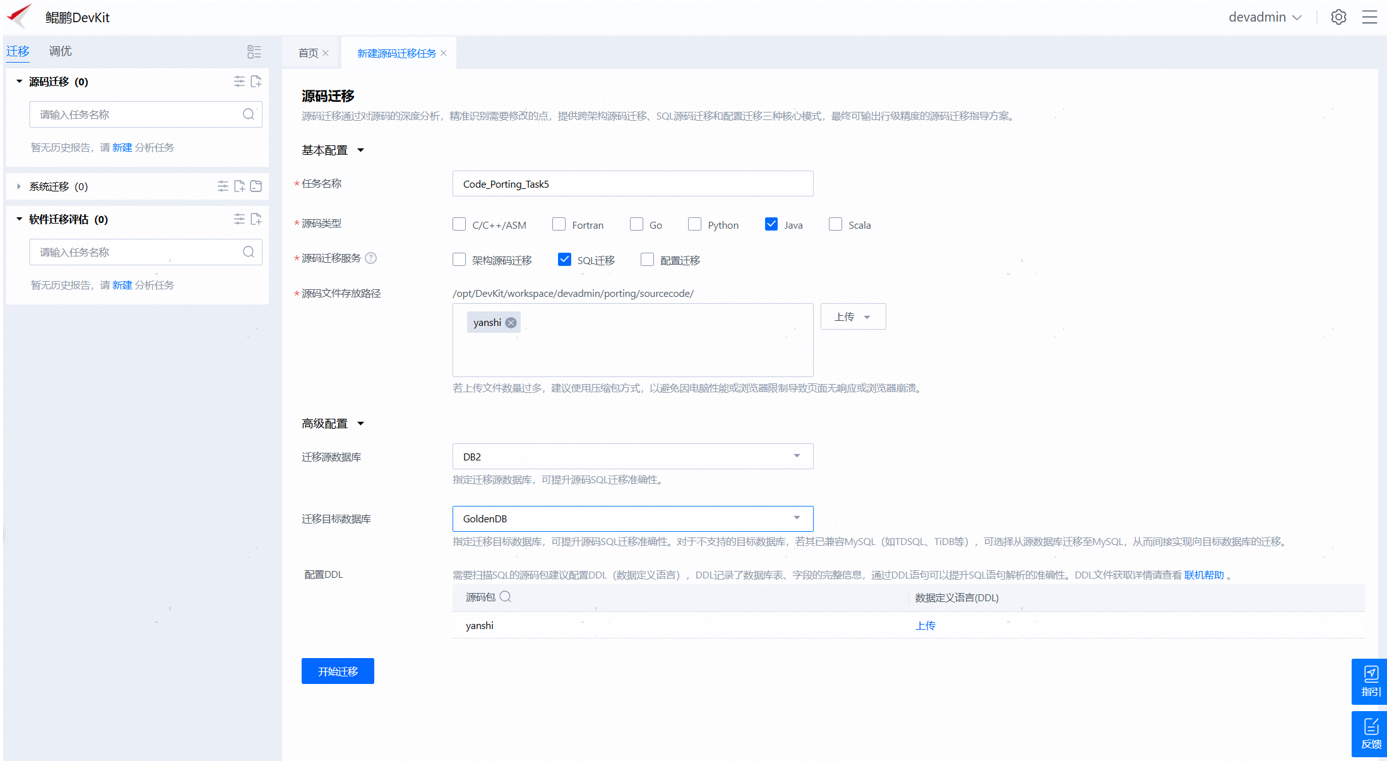This screenshot has height=763, width=1387.
Task: Open the settings gear in top bar
Action: (x=1338, y=17)
